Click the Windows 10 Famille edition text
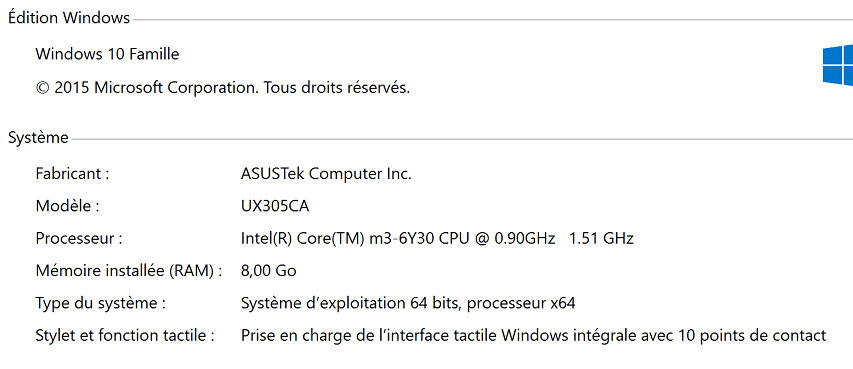Viewport: 853px width, 369px height. tap(107, 54)
